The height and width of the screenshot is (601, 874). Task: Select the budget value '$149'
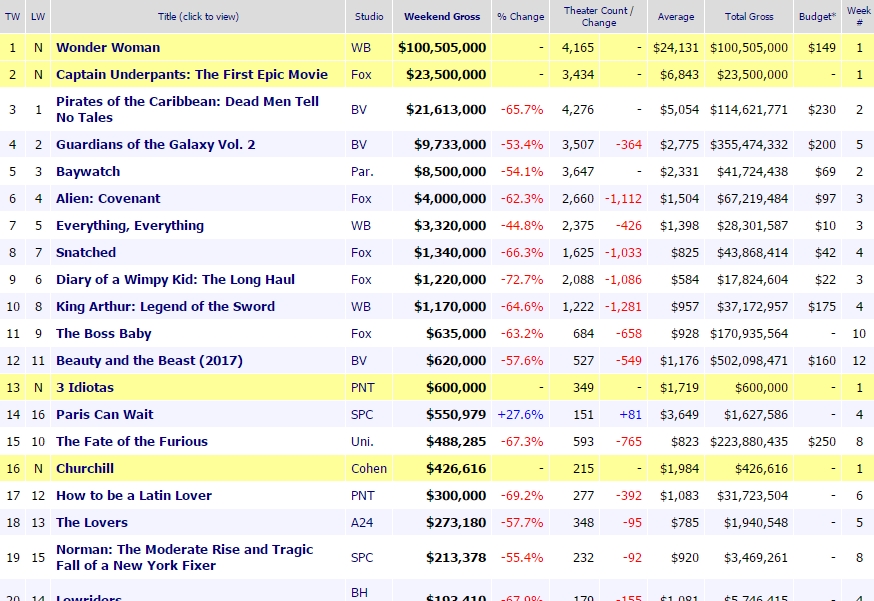coord(822,47)
